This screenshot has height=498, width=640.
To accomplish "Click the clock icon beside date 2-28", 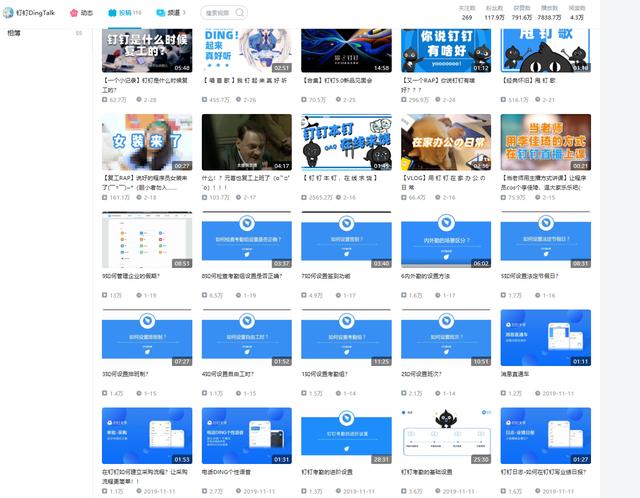I will click(x=139, y=100).
